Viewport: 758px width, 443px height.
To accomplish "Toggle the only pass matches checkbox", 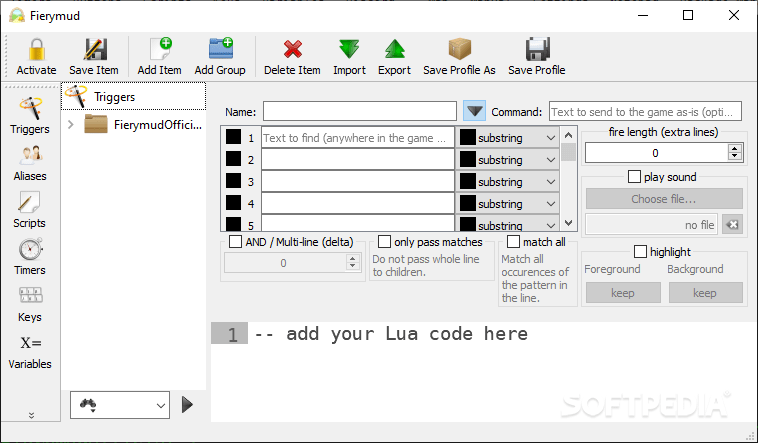I will click(x=384, y=242).
